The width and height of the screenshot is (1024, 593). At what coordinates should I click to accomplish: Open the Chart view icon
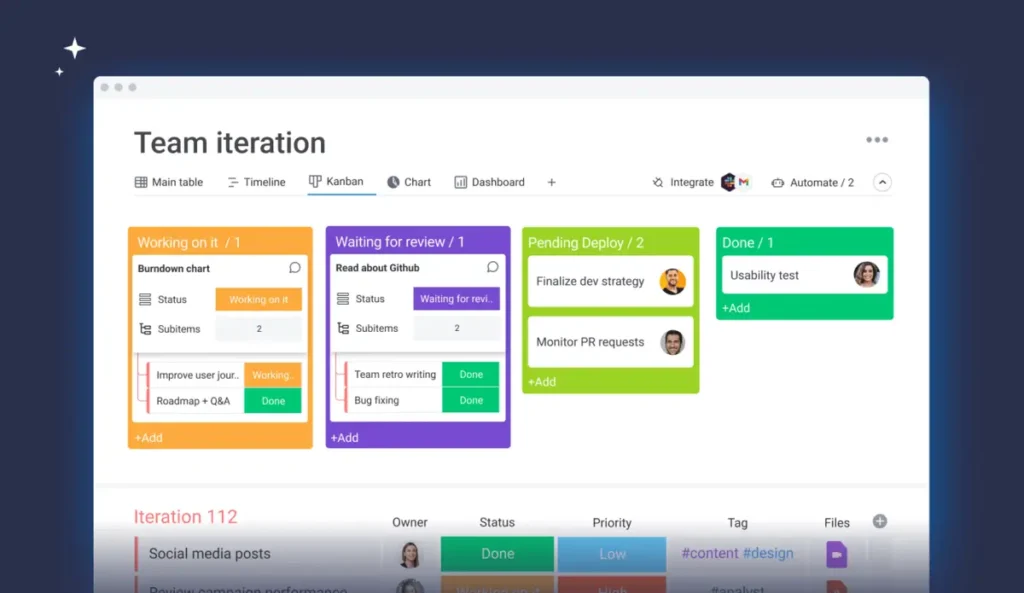(x=393, y=181)
